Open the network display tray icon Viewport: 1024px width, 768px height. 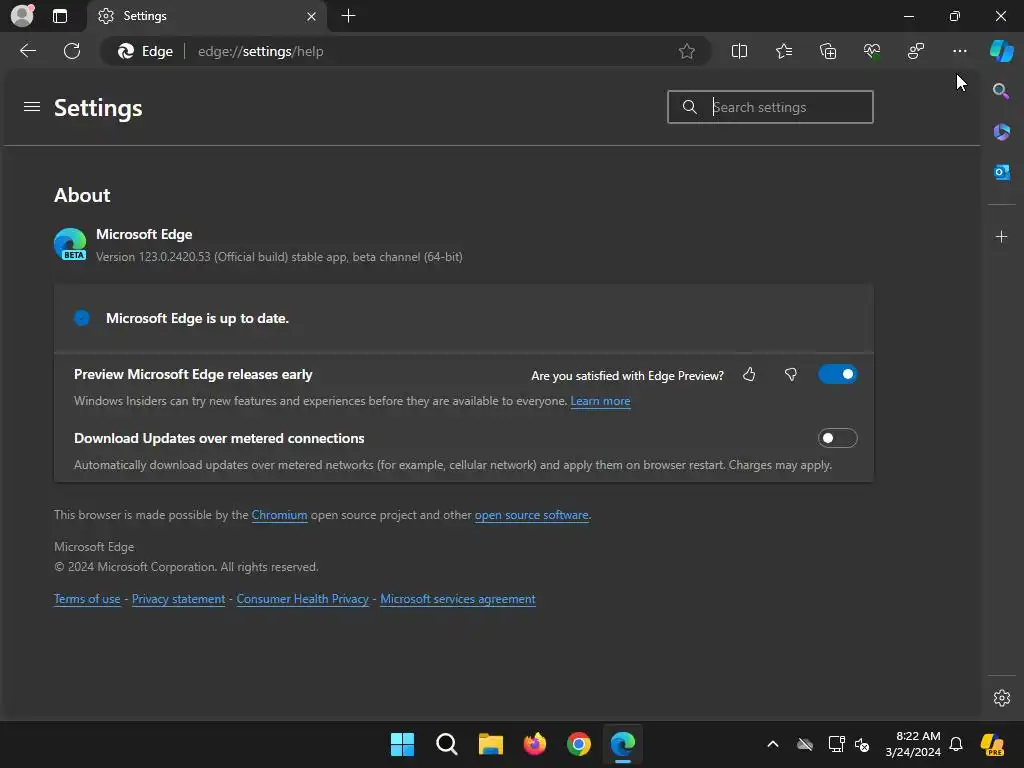pos(836,744)
